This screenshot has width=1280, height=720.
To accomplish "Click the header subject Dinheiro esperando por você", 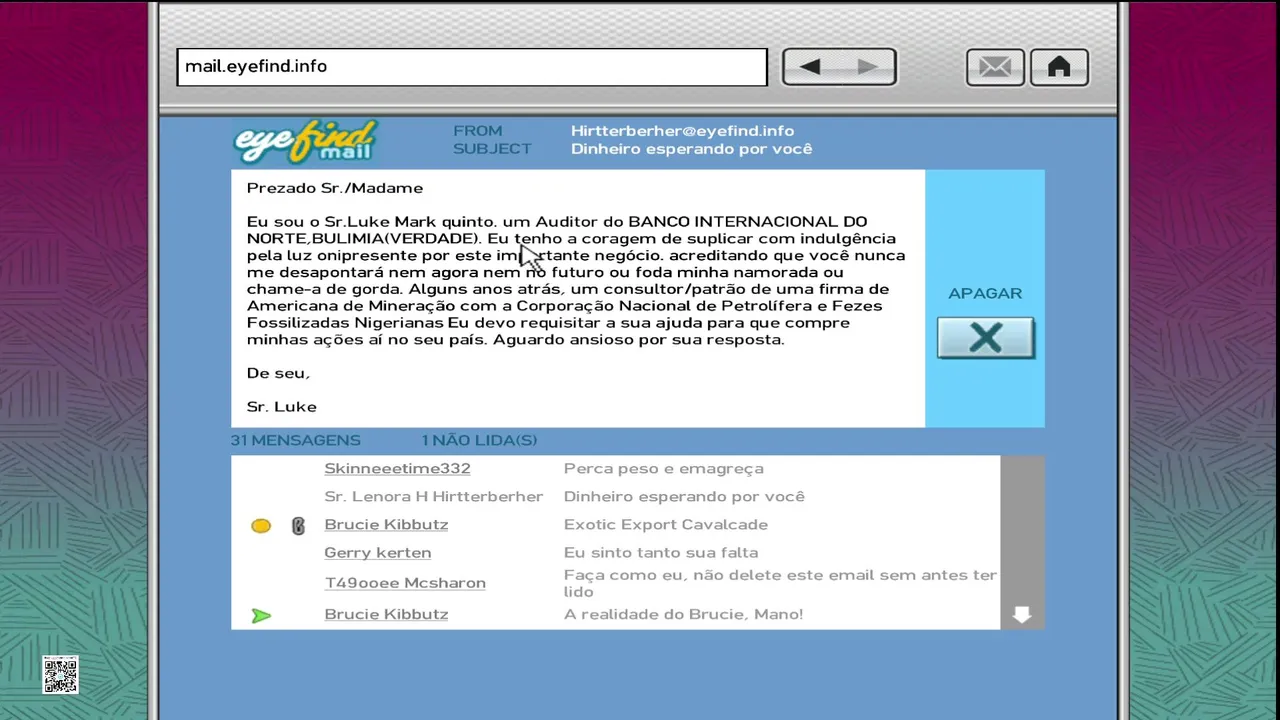I will (691, 149).
